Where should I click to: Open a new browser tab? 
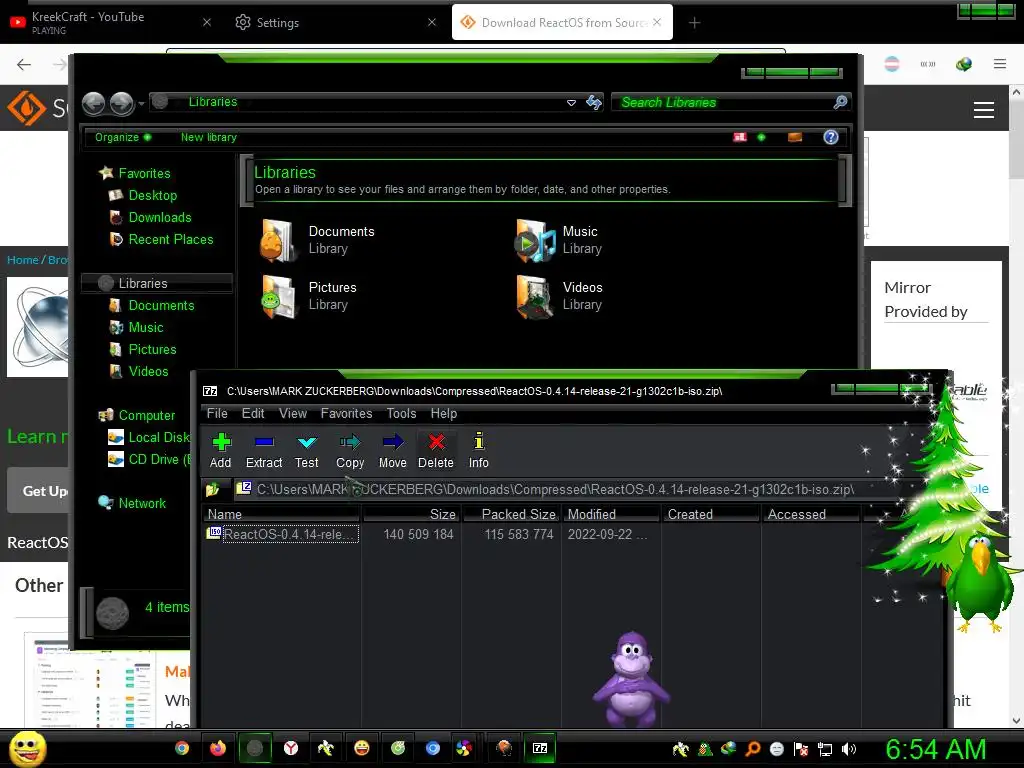coord(694,23)
